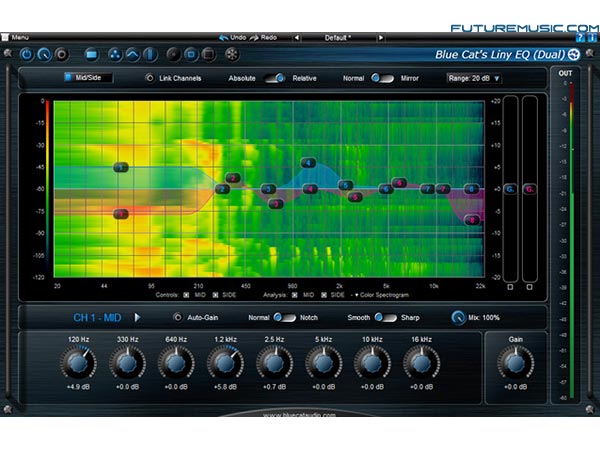This screenshot has height=450, width=600.
Task: Click the Mix knob icon
Action: tap(458, 318)
